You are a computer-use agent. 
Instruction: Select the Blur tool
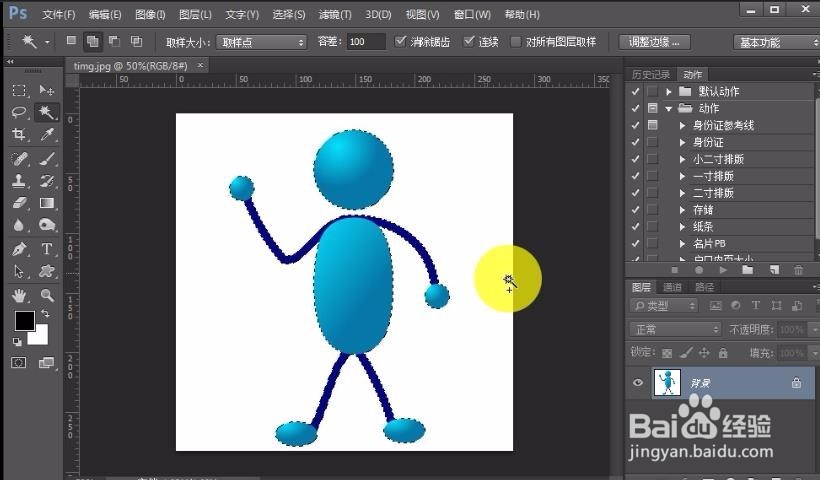click(19, 225)
